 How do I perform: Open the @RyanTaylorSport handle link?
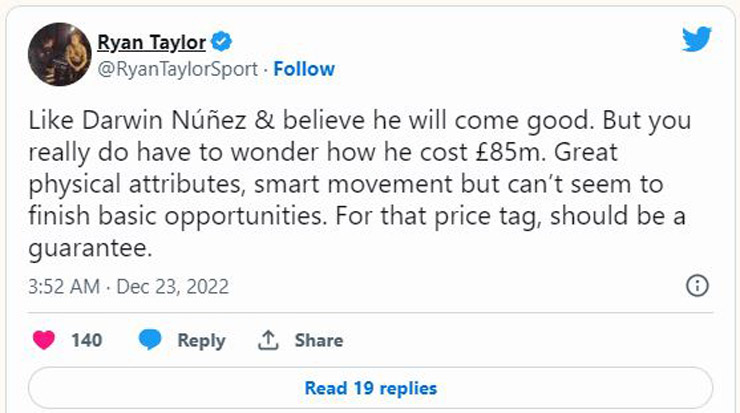(176, 69)
